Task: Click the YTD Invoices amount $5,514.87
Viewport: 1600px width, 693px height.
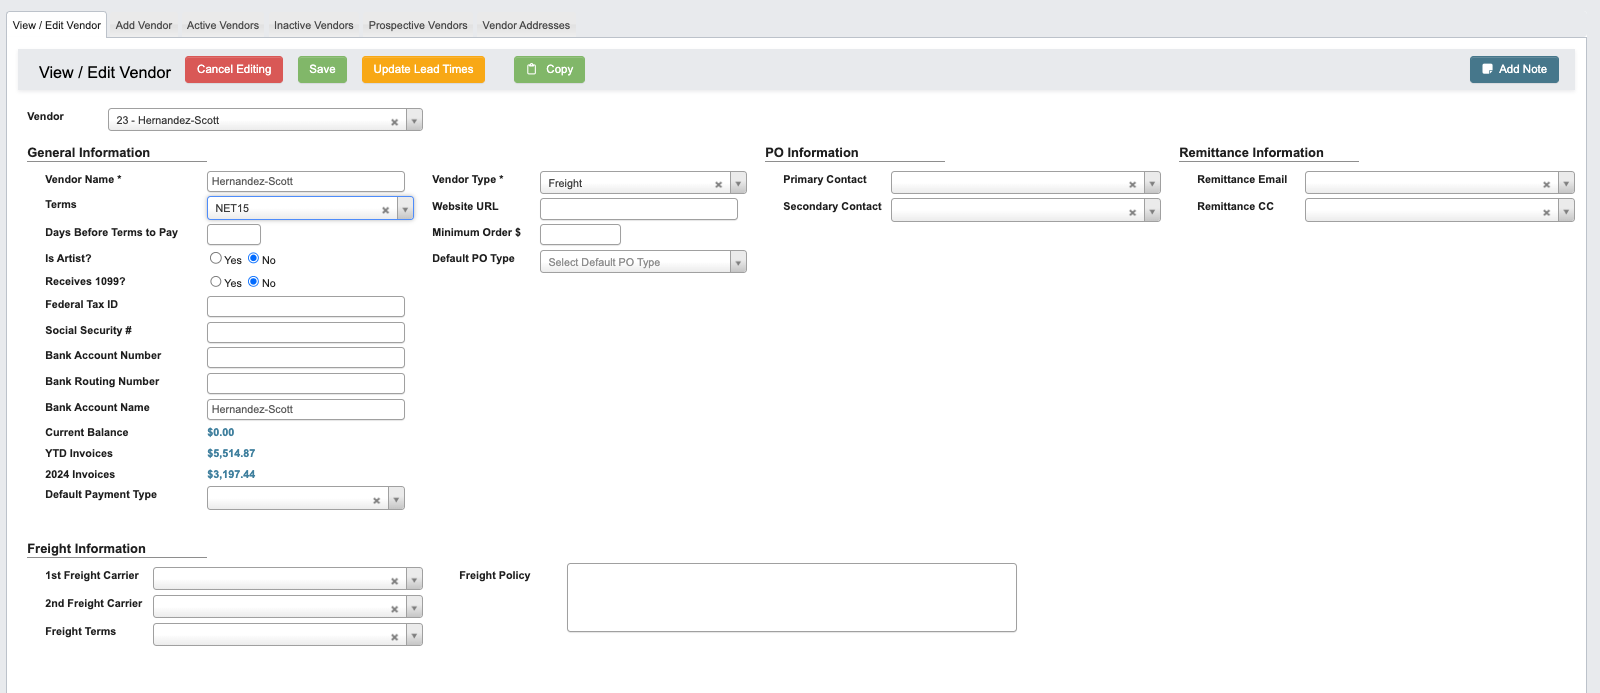Action: tap(231, 454)
